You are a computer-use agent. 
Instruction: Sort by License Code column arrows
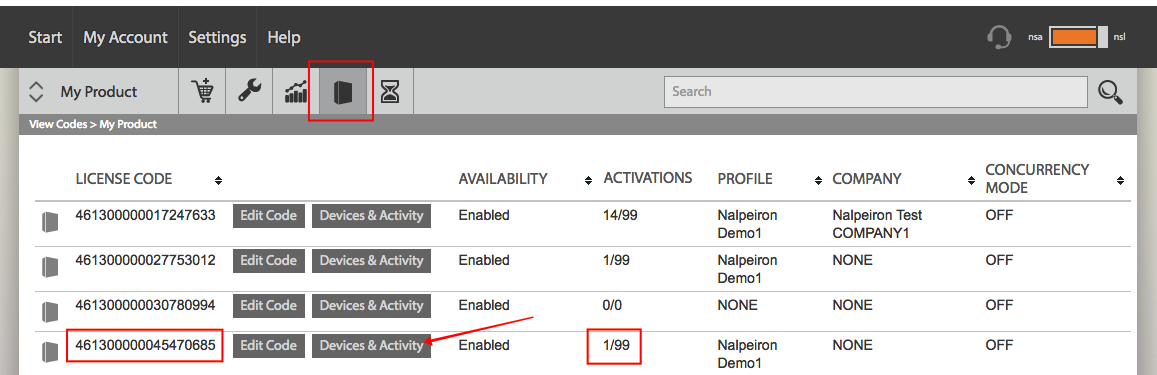(218, 181)
